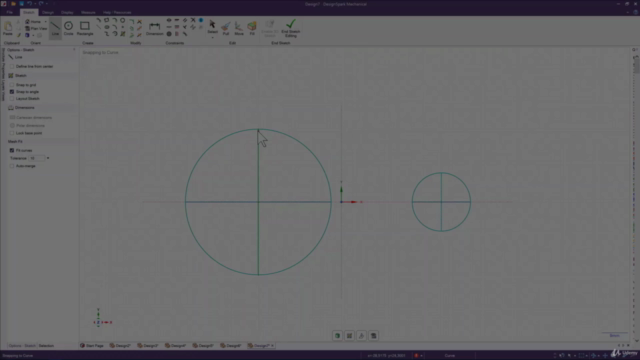Enable Layout Sketch checkbox

pos(12,98)
